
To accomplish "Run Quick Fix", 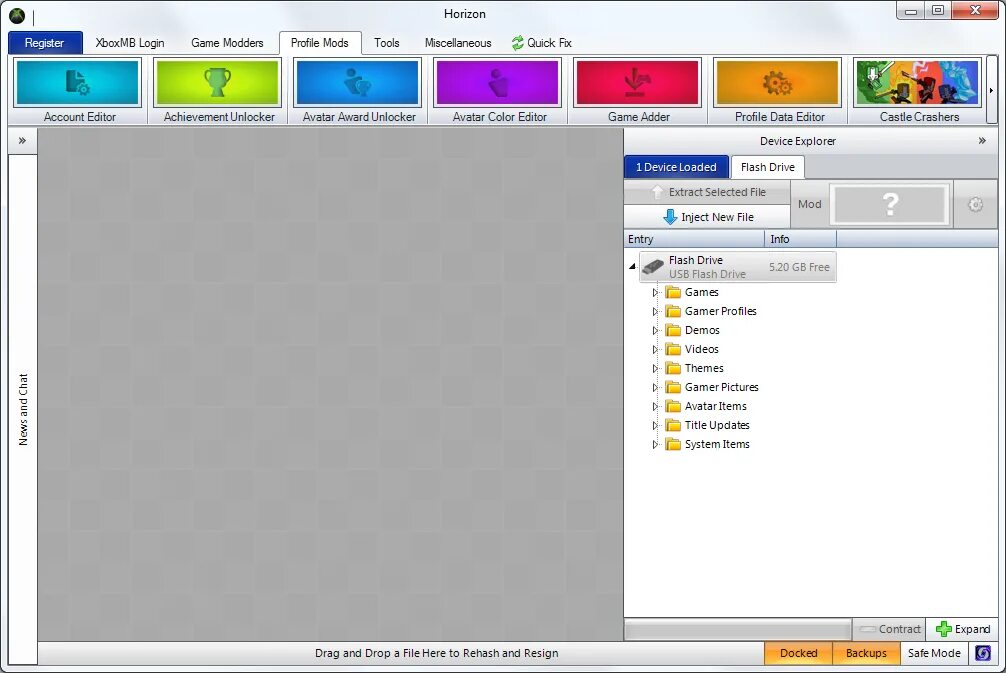I will coord(541,43).
